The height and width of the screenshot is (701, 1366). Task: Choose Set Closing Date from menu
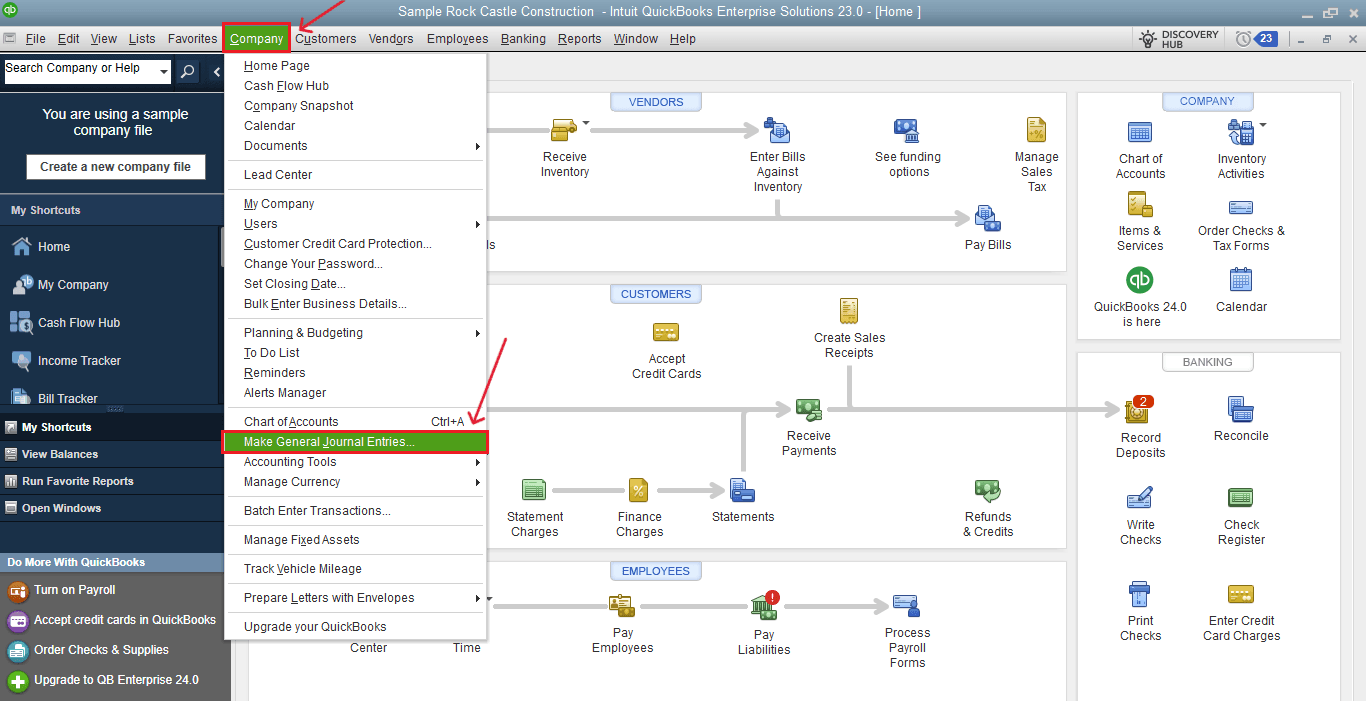294,284
